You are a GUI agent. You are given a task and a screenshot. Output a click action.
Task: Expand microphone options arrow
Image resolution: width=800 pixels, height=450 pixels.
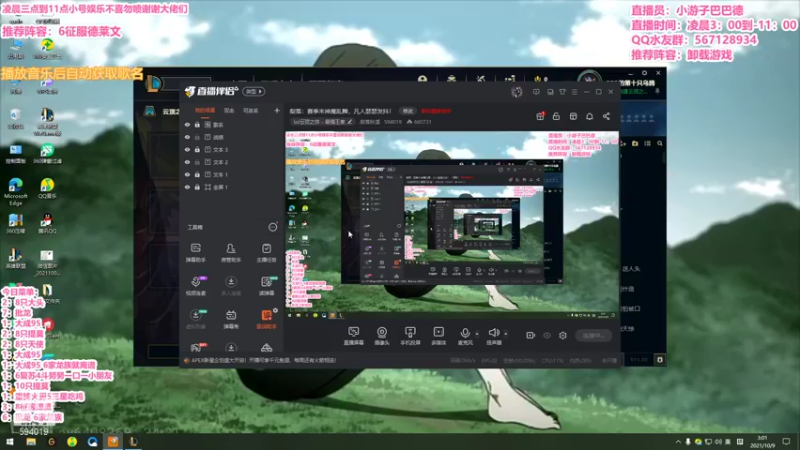tap(477, 334)
